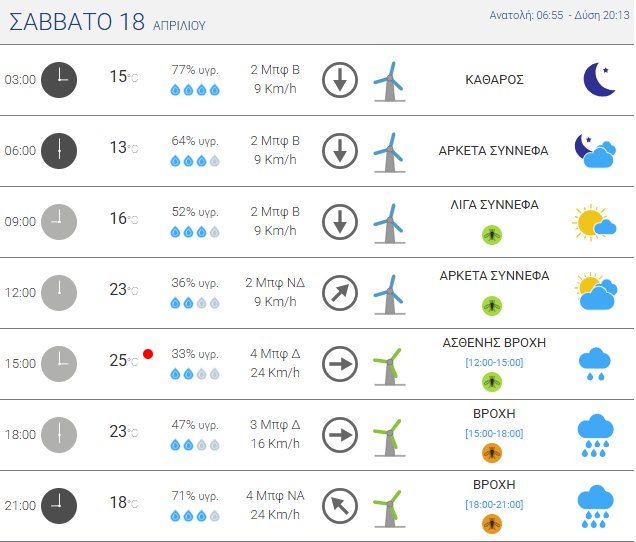Click the sun and cloud icon at 09:00
Image resolution: width=636 pixels, height=542 pixels.
(594, 222)
